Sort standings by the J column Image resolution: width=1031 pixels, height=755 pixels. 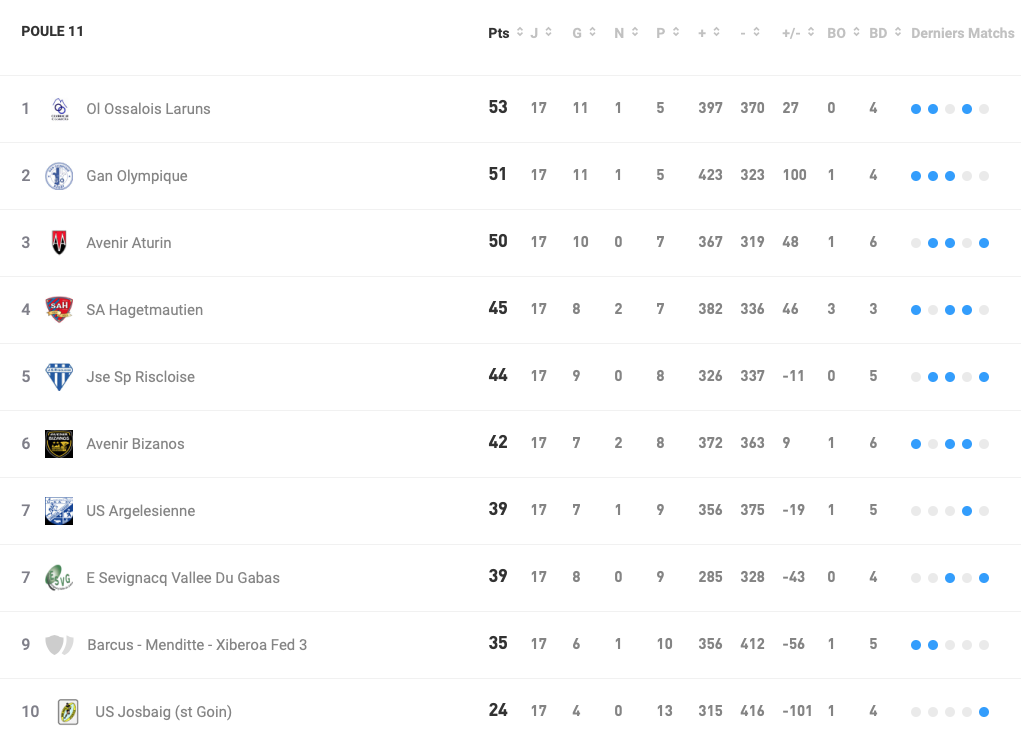pyautogui.click(x=541, y=33)
